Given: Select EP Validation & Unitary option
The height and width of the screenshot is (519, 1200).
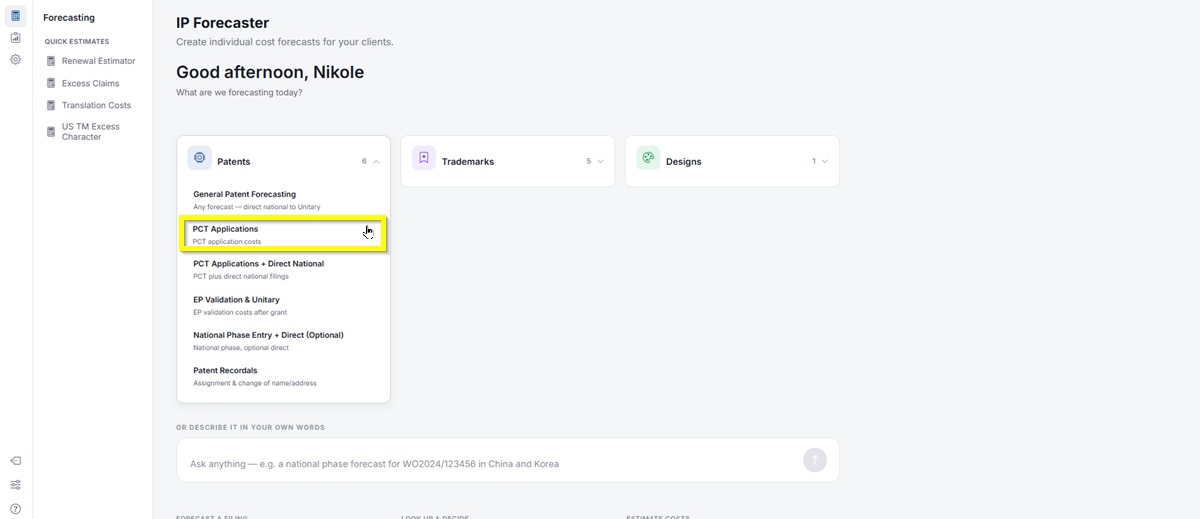Looking at the screenshot, I should pos(283,305).
